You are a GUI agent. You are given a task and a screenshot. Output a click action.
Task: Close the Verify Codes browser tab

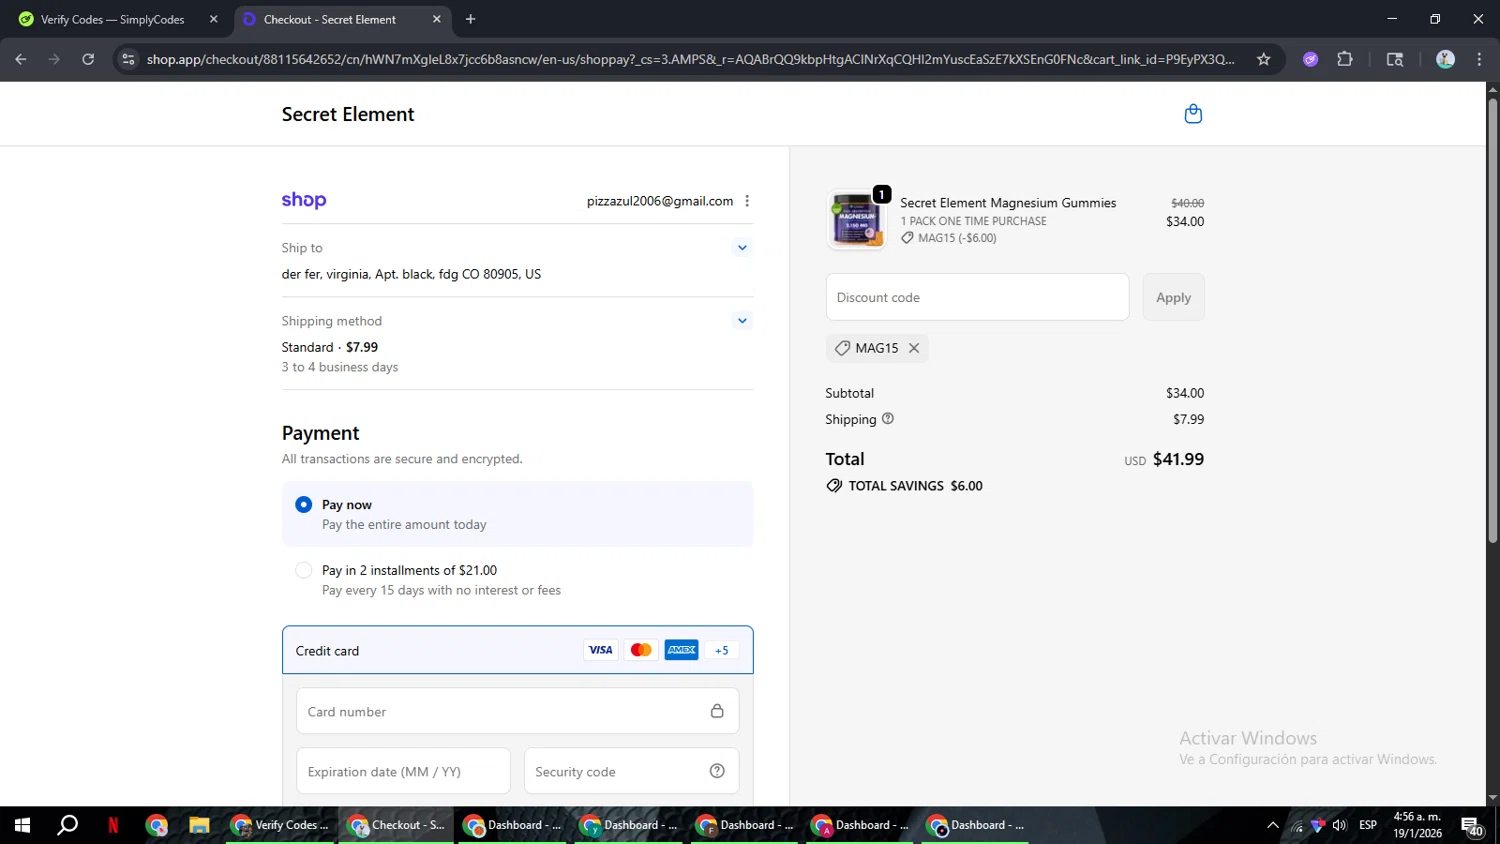pyautogui.click(x=213, y=19)
